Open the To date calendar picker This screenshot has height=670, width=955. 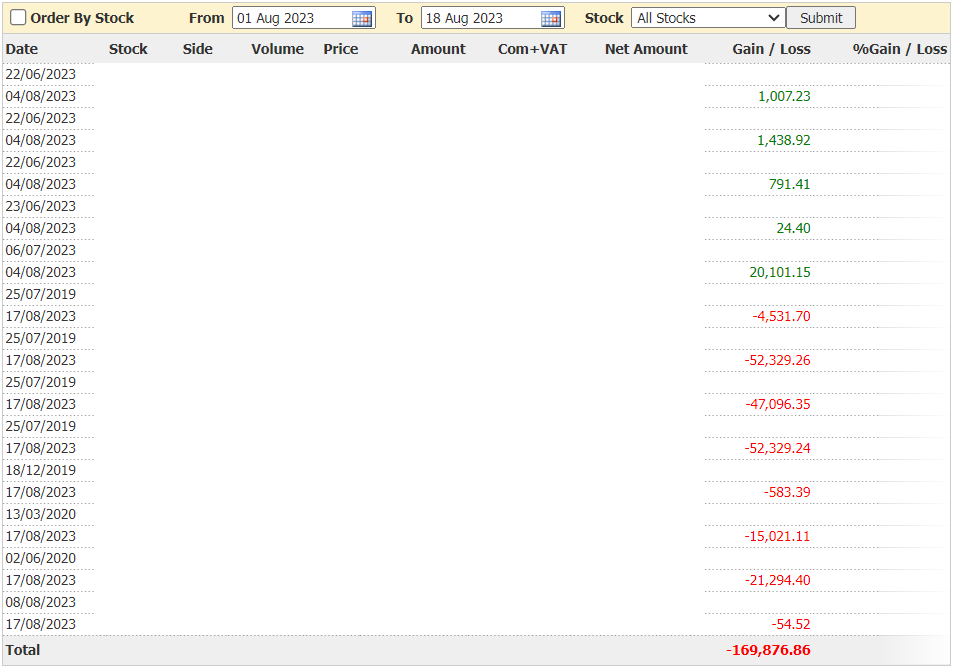(551, 18)
